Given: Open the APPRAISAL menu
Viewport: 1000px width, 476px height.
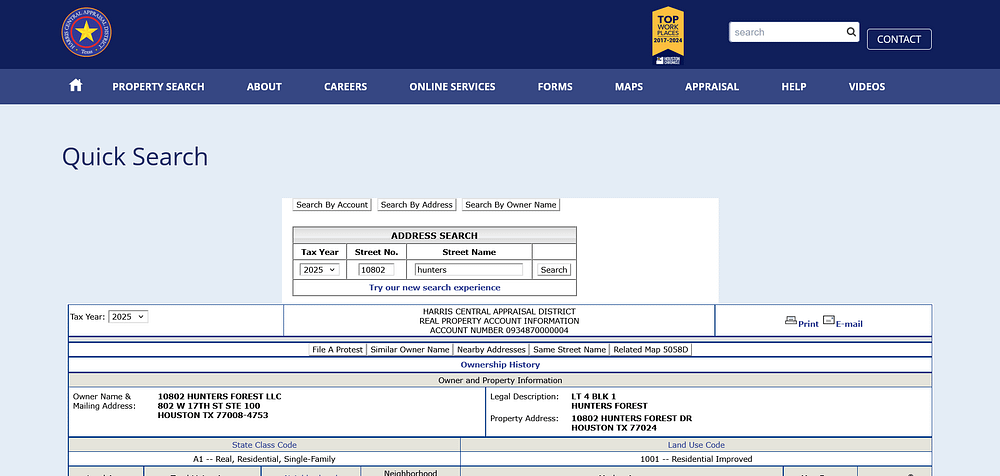Looking at the screenshot, I should coord(712,87).
